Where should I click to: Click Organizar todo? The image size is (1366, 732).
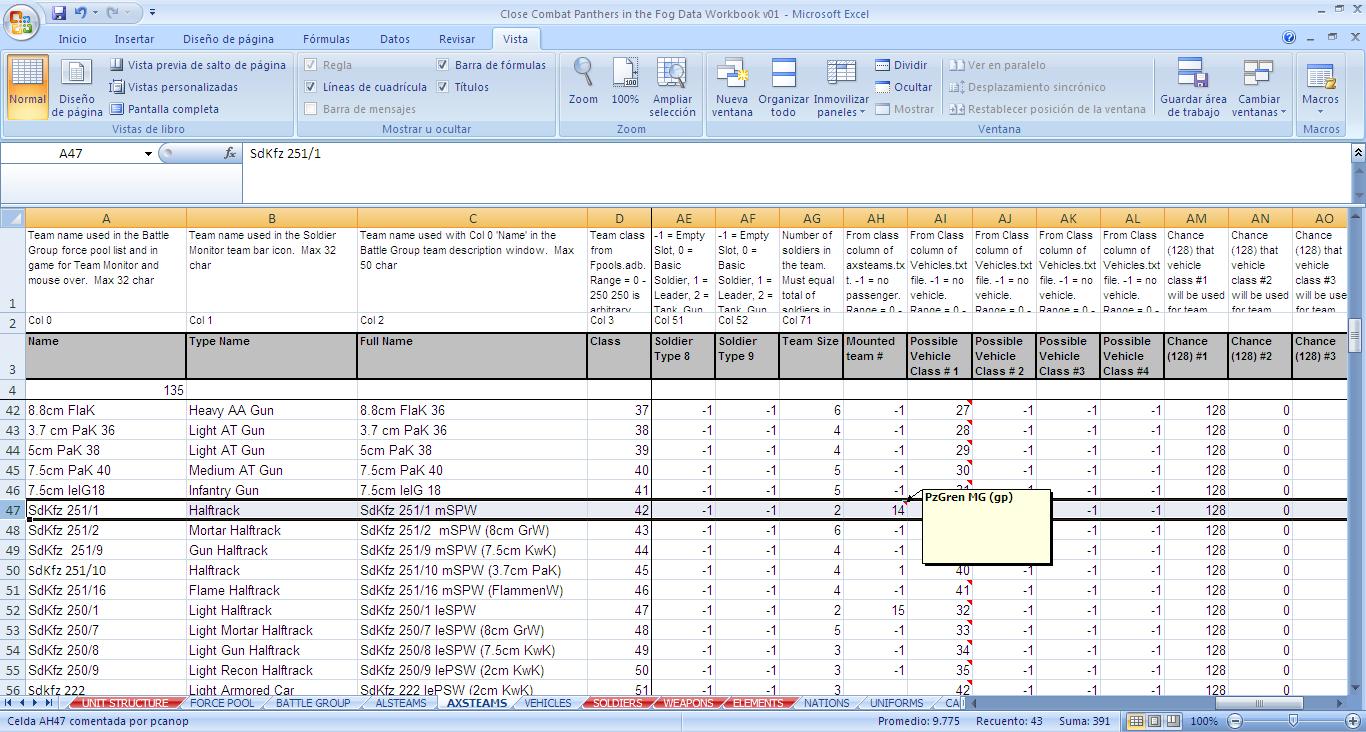coord(784,87)
